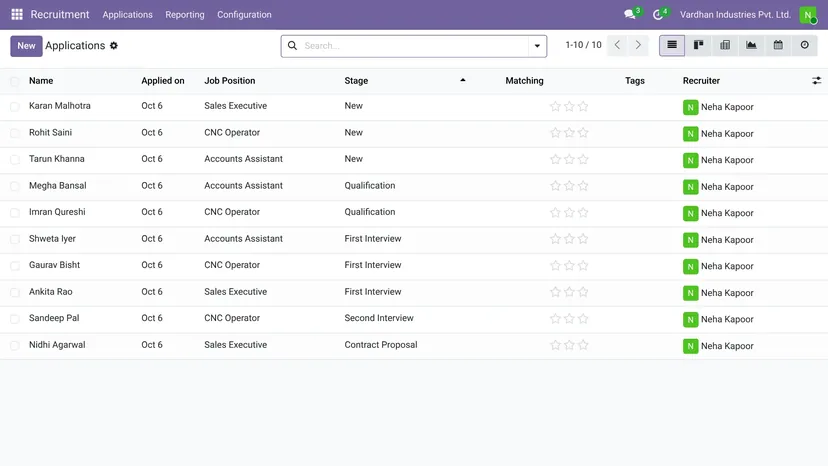The image size is (828, 466).
Task: Set second matching star for Gaurav Bisht
Action: pos(569,266)
